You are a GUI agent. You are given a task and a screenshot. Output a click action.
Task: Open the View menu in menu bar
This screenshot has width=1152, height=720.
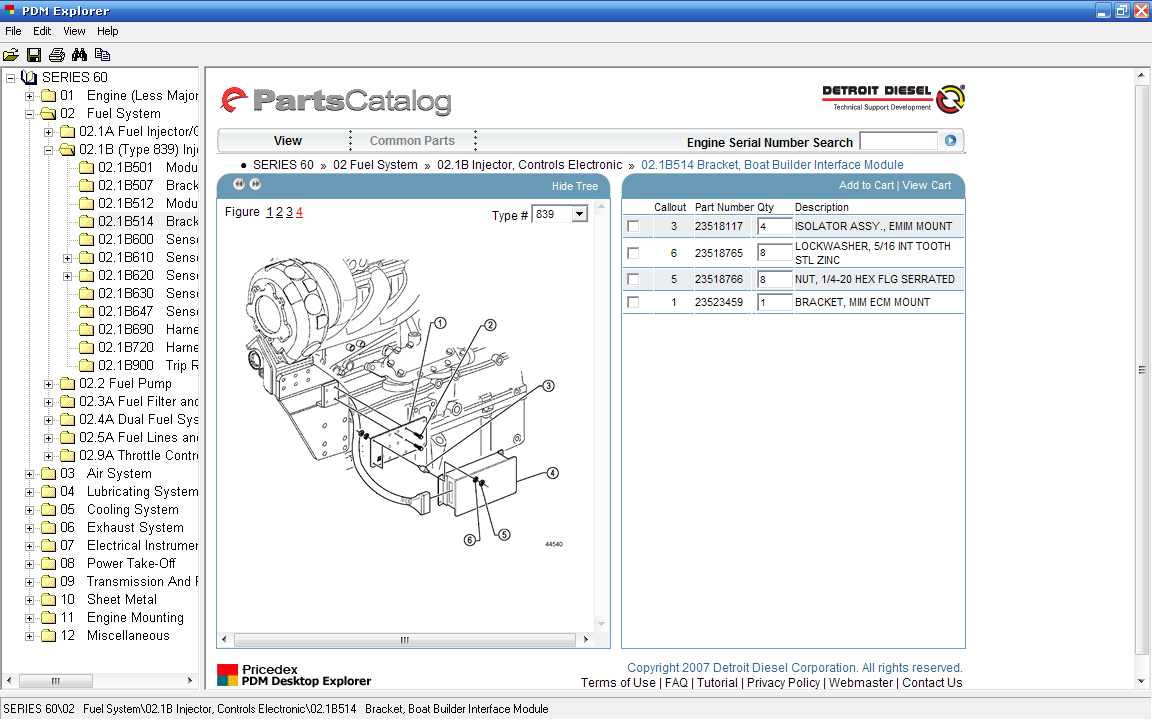click(x=74, y=31)
